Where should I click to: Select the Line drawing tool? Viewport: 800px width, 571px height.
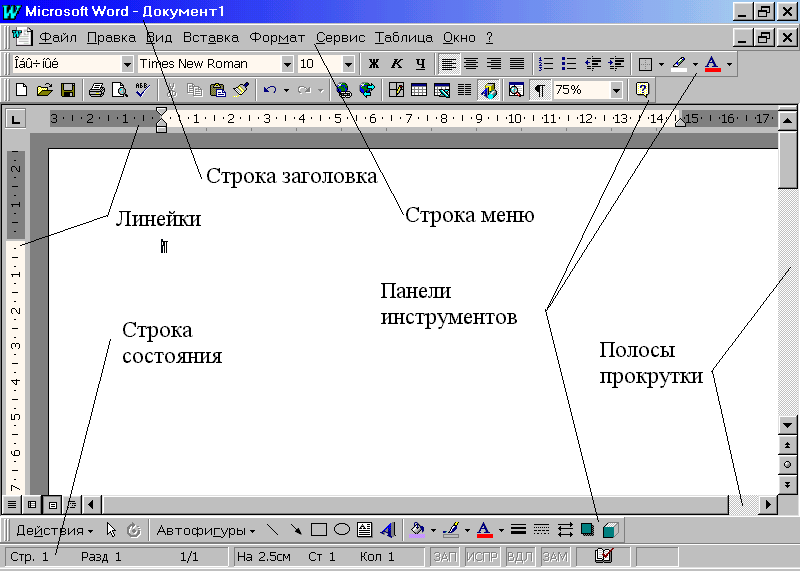tap(273, 530)
